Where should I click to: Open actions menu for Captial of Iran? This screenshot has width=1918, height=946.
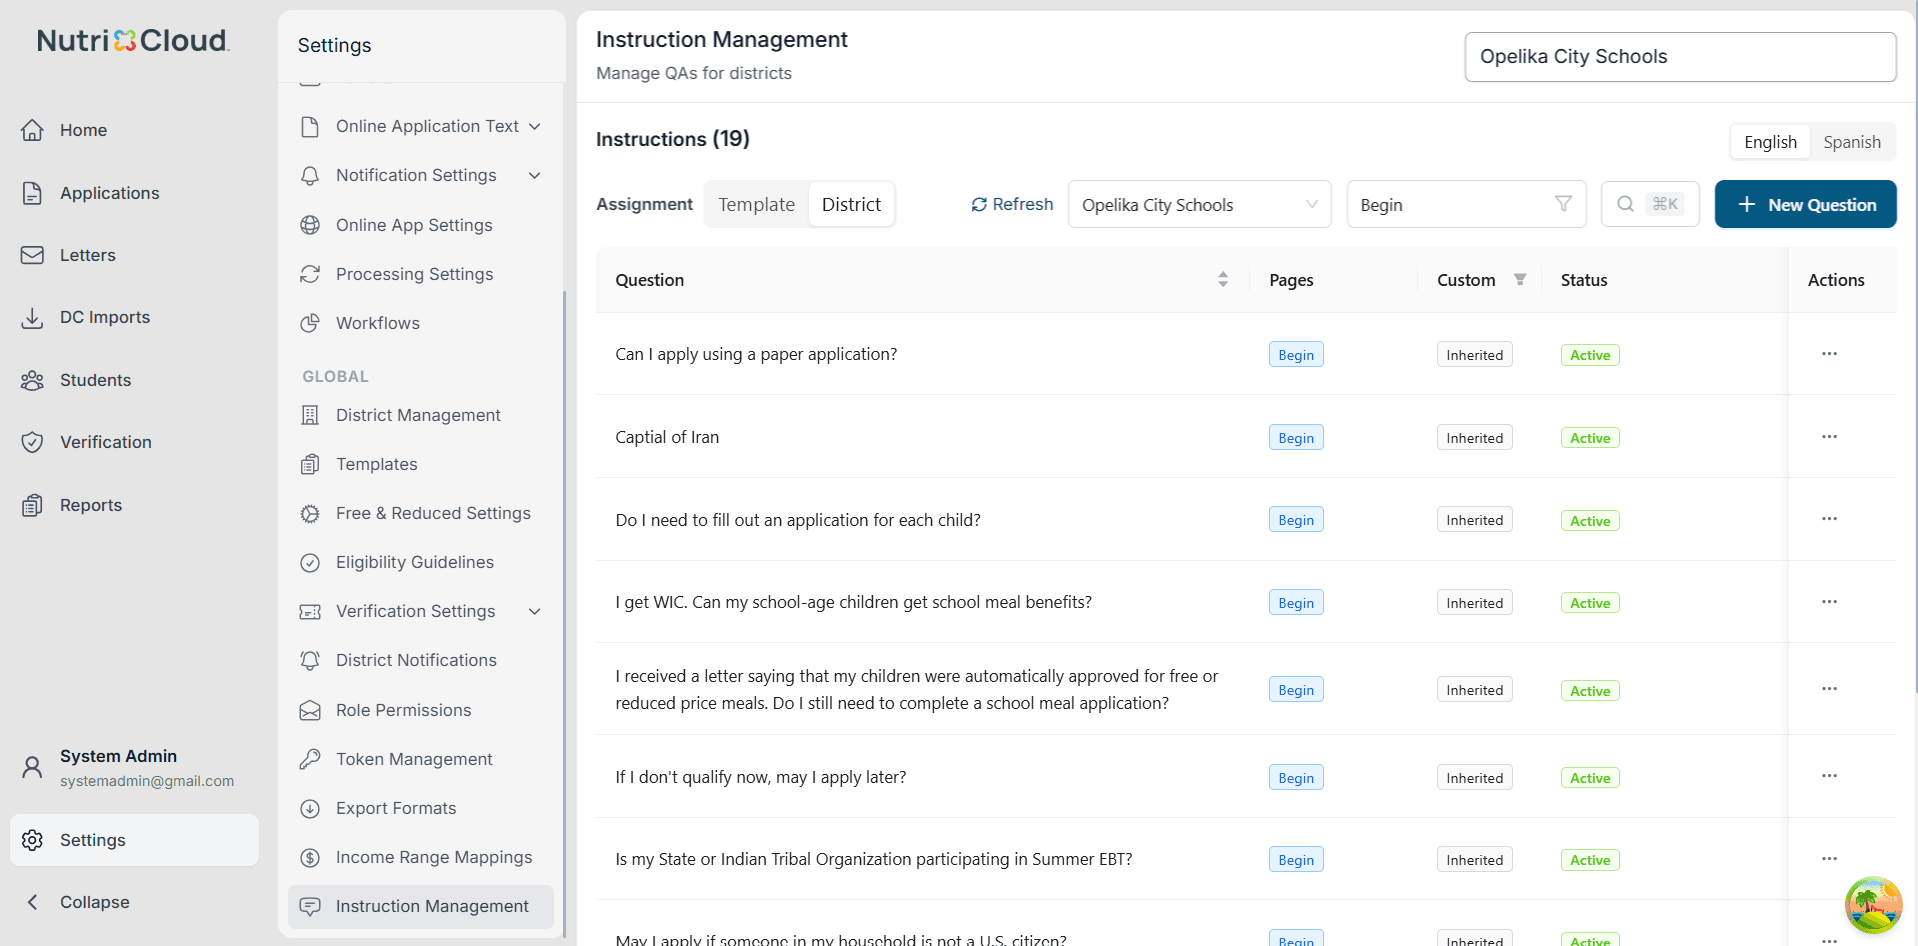(x=1829, y=437)
